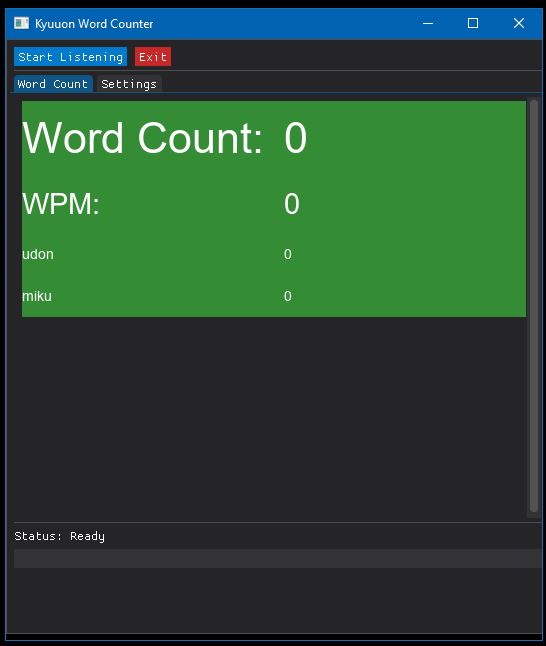Viewport: 546px width, 646px height.
Task: Click the 'Status: Ready' text
Action: click(x=60, y=536)
